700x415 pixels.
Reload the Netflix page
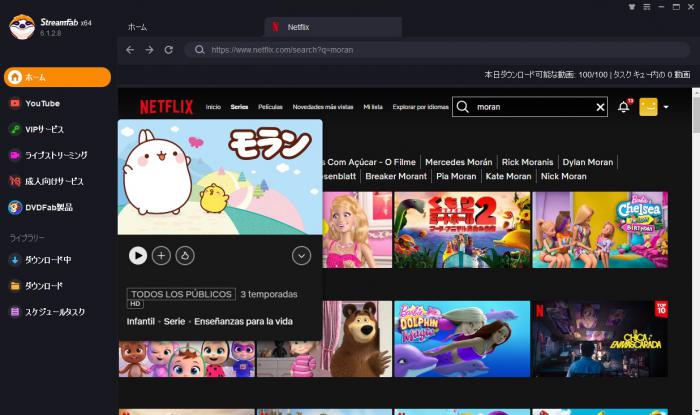169,50
